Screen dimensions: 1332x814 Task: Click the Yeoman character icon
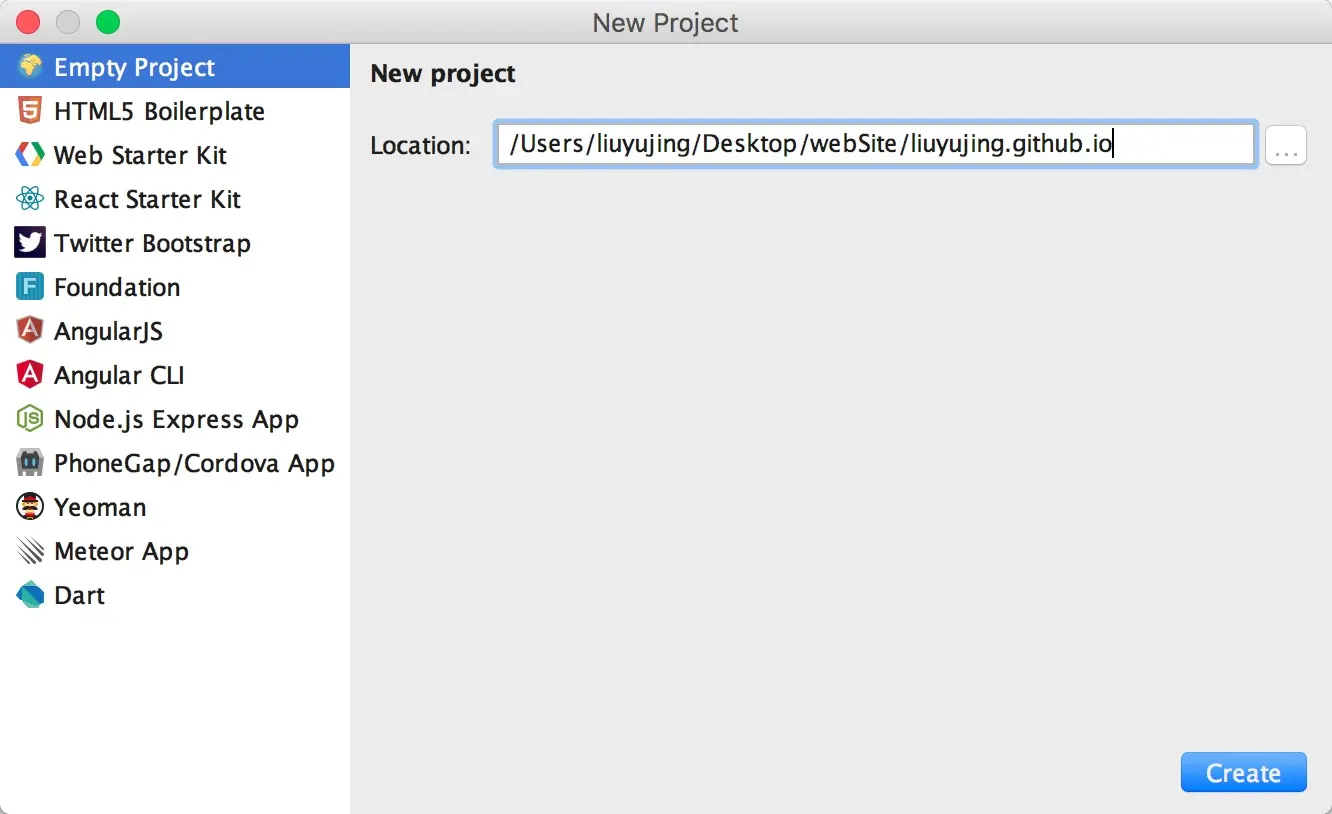point(30,507)
